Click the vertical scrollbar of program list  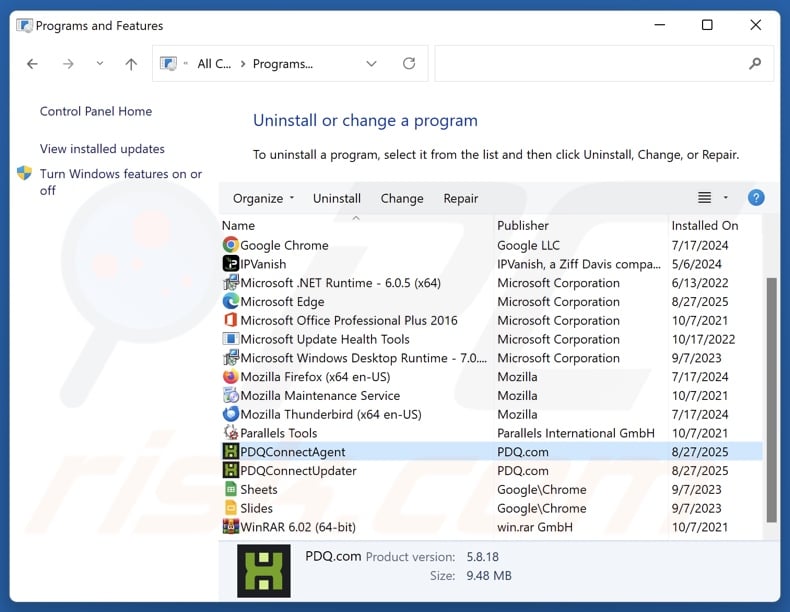(x=771, y=399)
